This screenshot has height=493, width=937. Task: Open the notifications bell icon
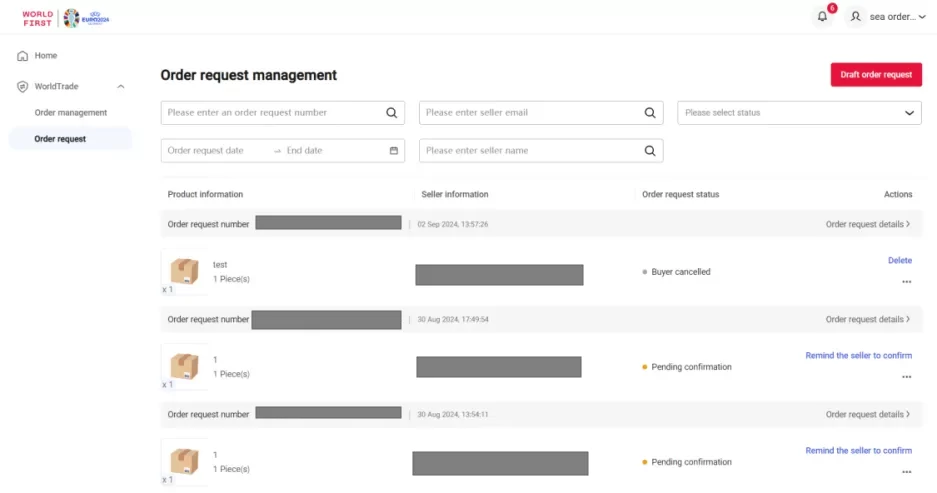(822, 17)
